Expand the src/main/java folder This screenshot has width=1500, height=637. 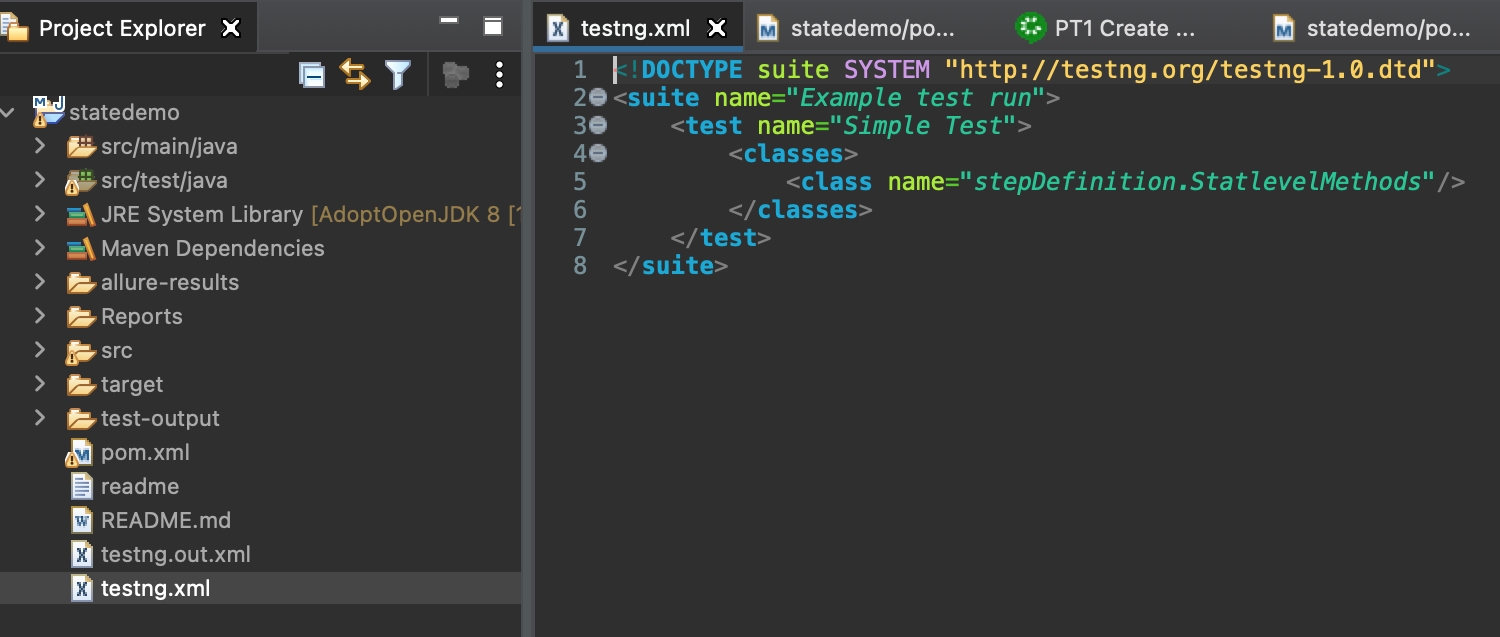[40, 147]
